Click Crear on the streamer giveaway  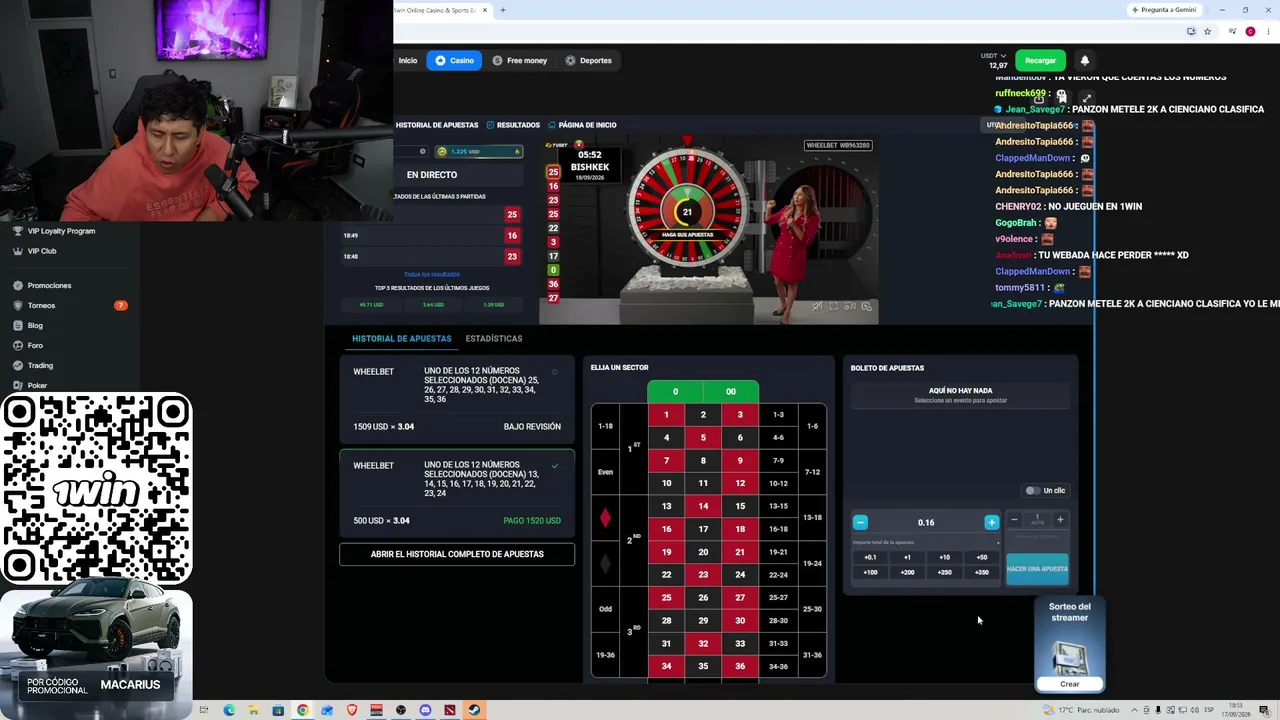tap(1070, 684)
